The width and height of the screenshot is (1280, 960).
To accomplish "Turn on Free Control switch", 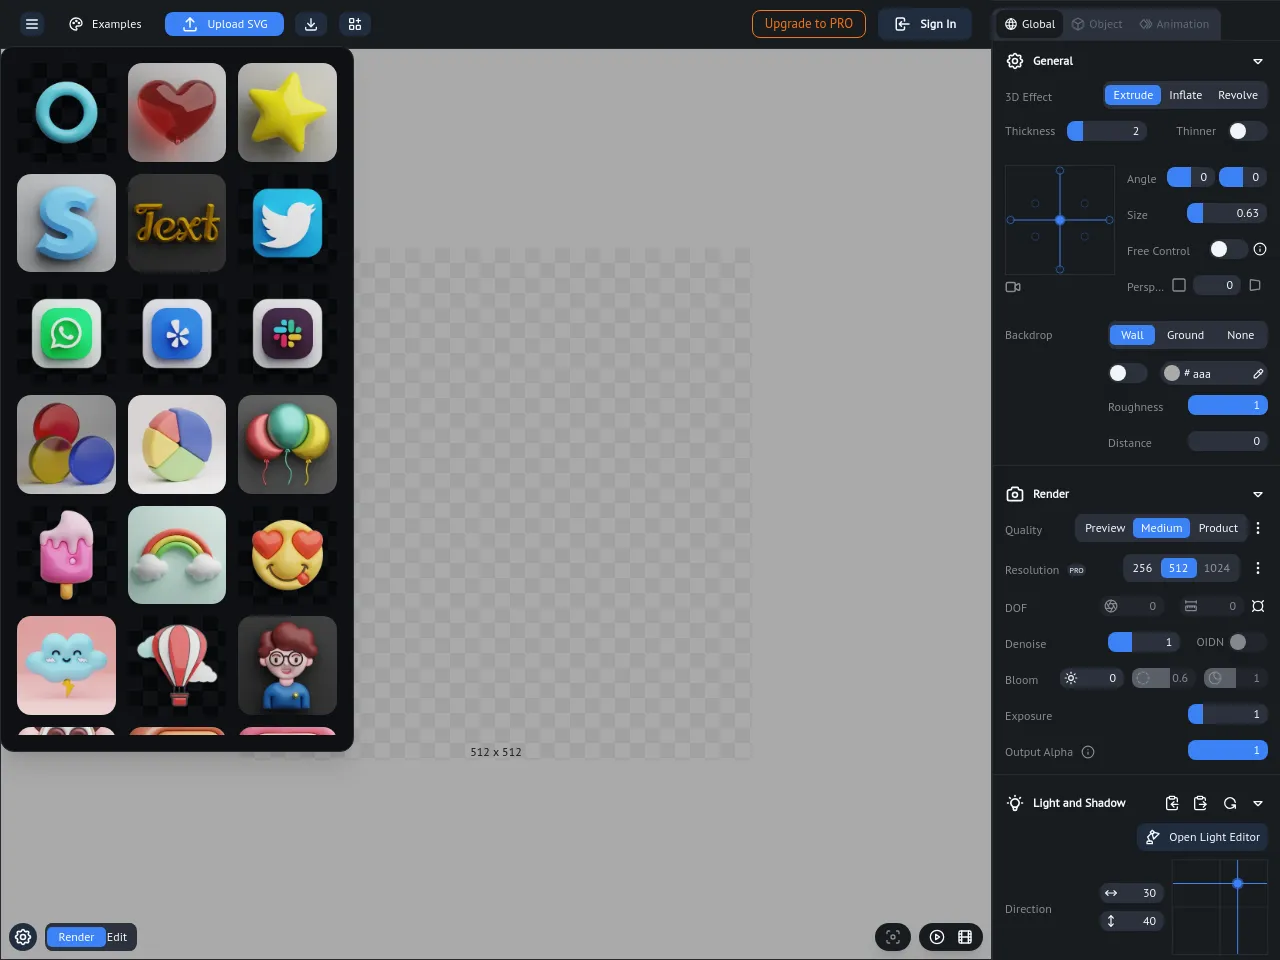I will [x=1227, y=249].
